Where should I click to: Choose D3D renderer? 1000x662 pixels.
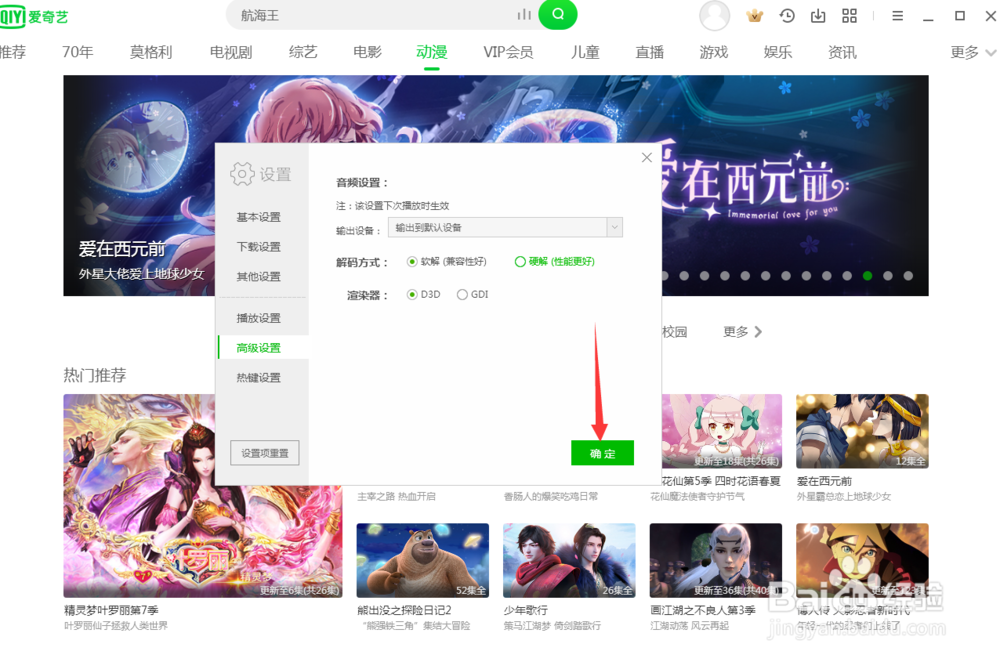point(423,294)
